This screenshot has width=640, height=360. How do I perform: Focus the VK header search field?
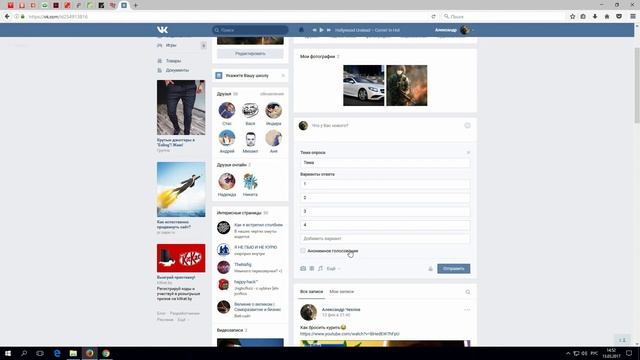(x=250, y=30)
